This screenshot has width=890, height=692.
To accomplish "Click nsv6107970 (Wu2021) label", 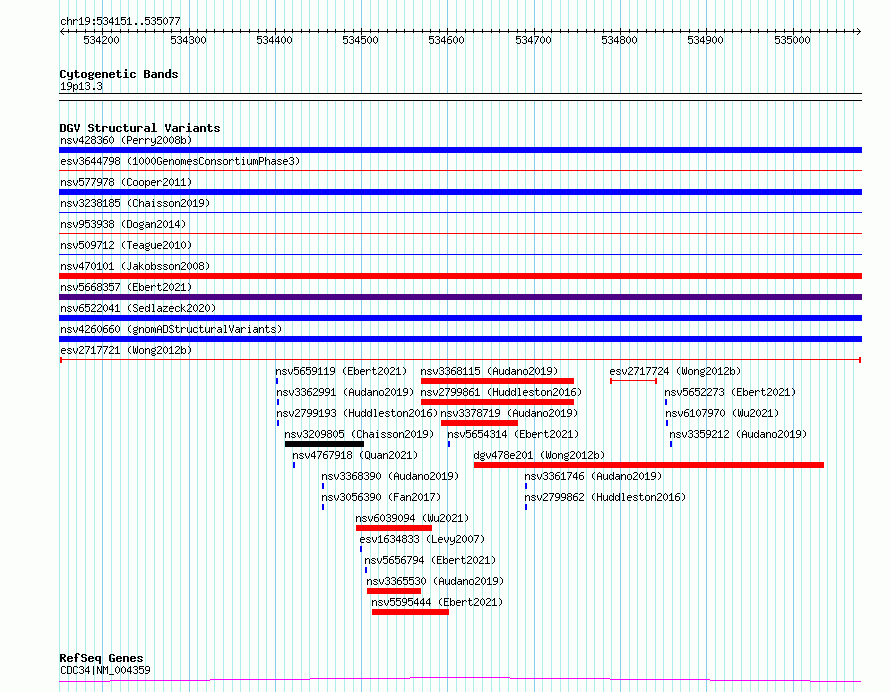I will pos(722,413).
